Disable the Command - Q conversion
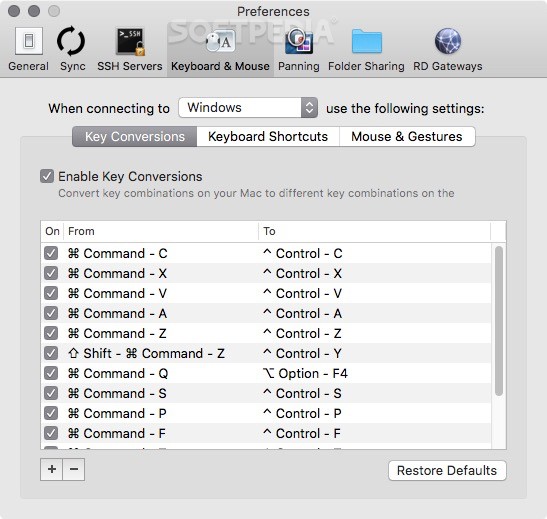Image resolution: width=547 pixels, height=519 pixels. tap(51, 373)
